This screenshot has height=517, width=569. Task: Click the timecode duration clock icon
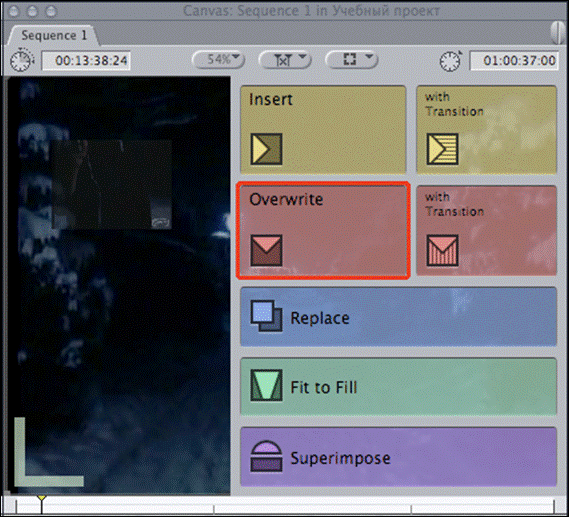tap(22, 60)
